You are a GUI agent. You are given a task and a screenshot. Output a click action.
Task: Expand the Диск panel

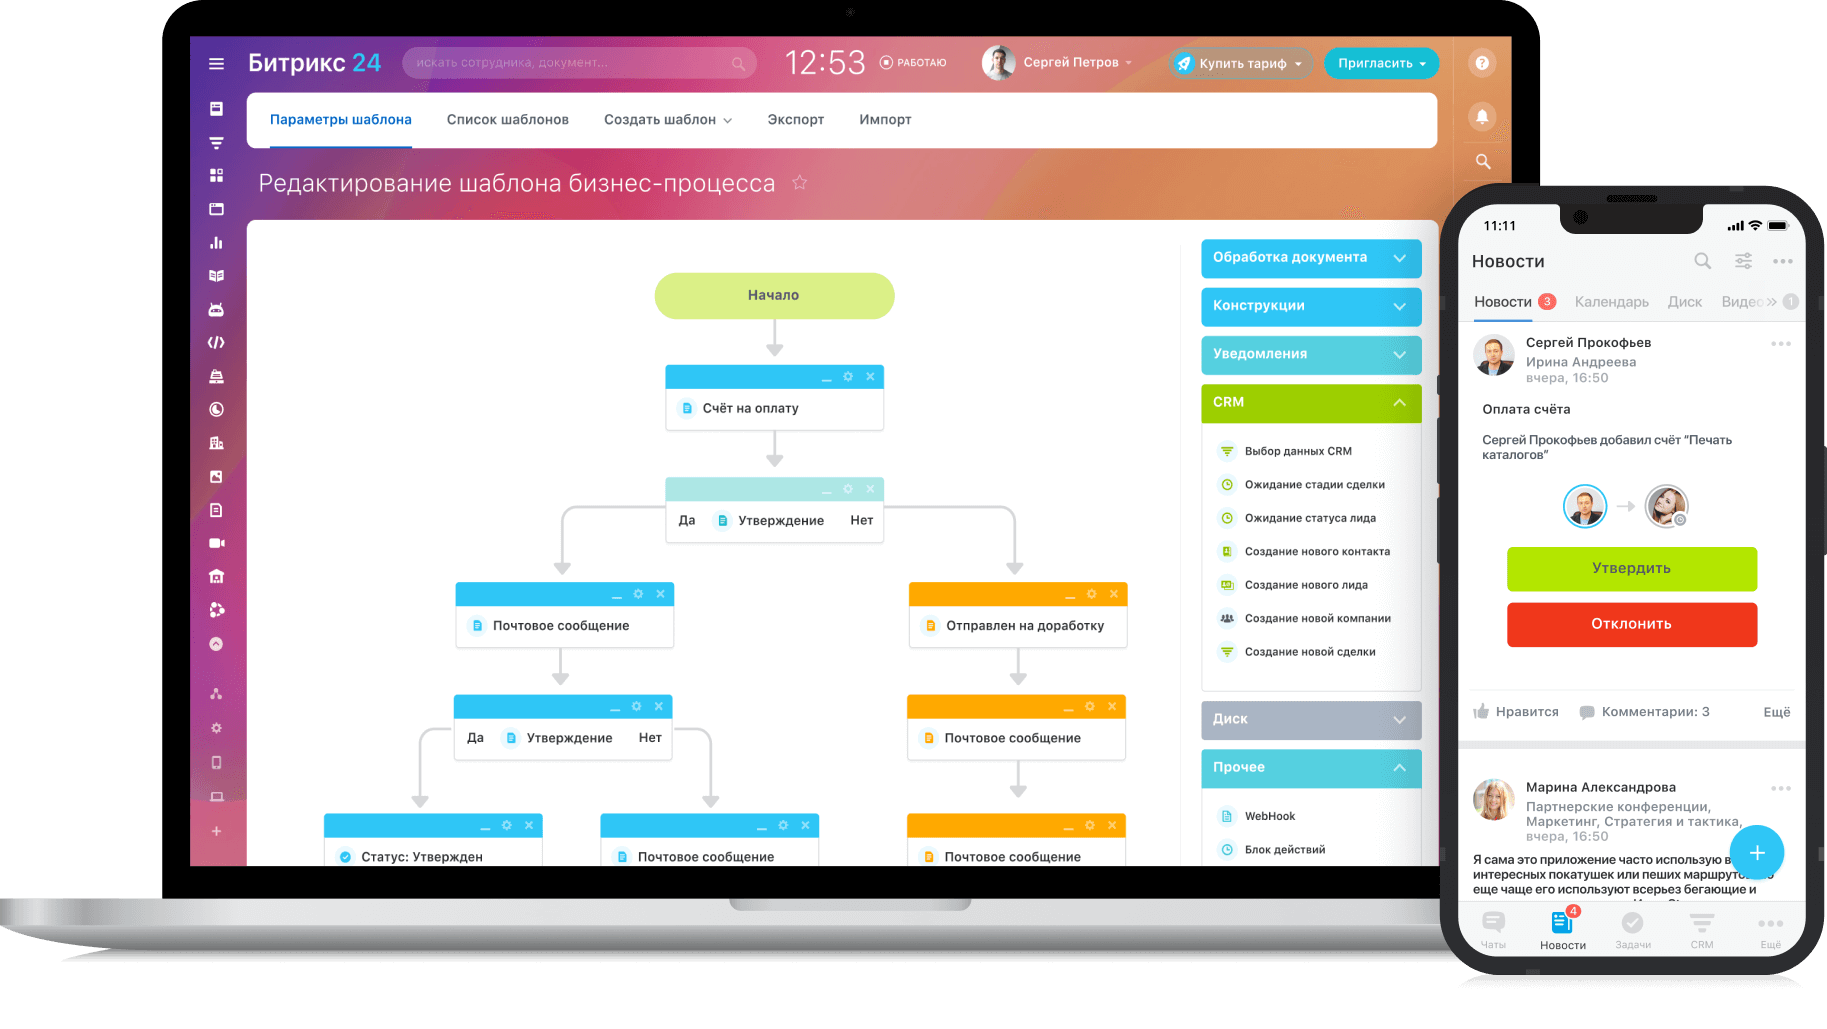(1311, 720)
